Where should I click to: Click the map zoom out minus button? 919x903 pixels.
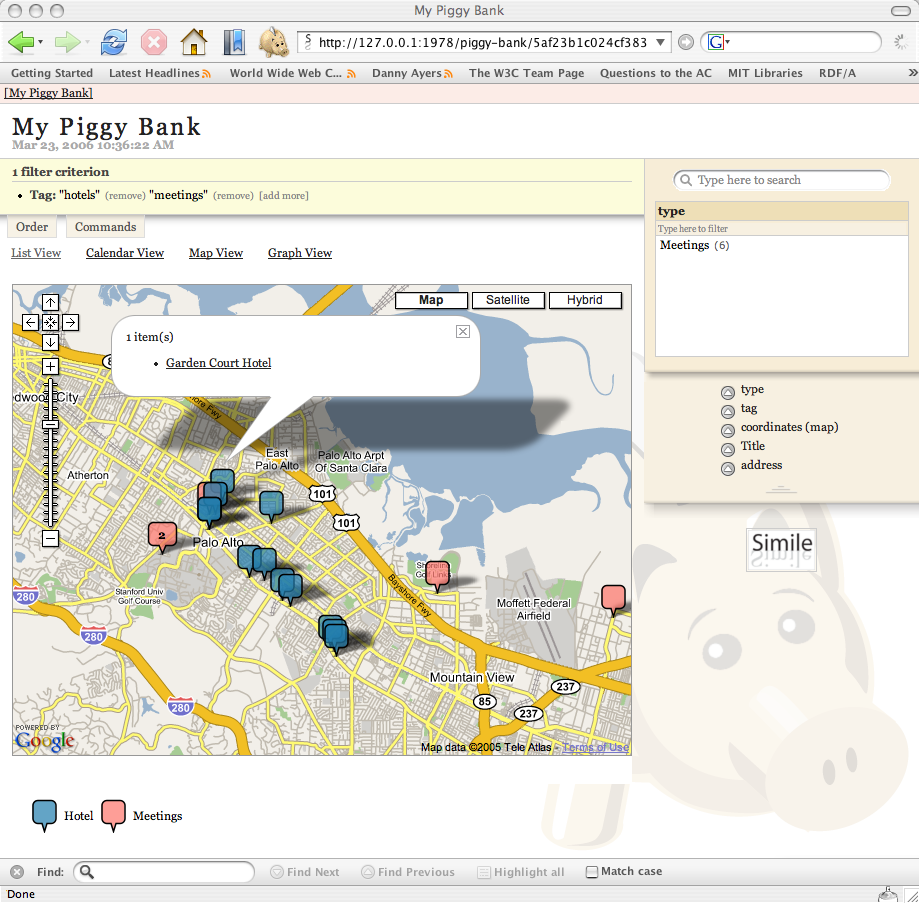pyautogui.click(x=51, y=539)
